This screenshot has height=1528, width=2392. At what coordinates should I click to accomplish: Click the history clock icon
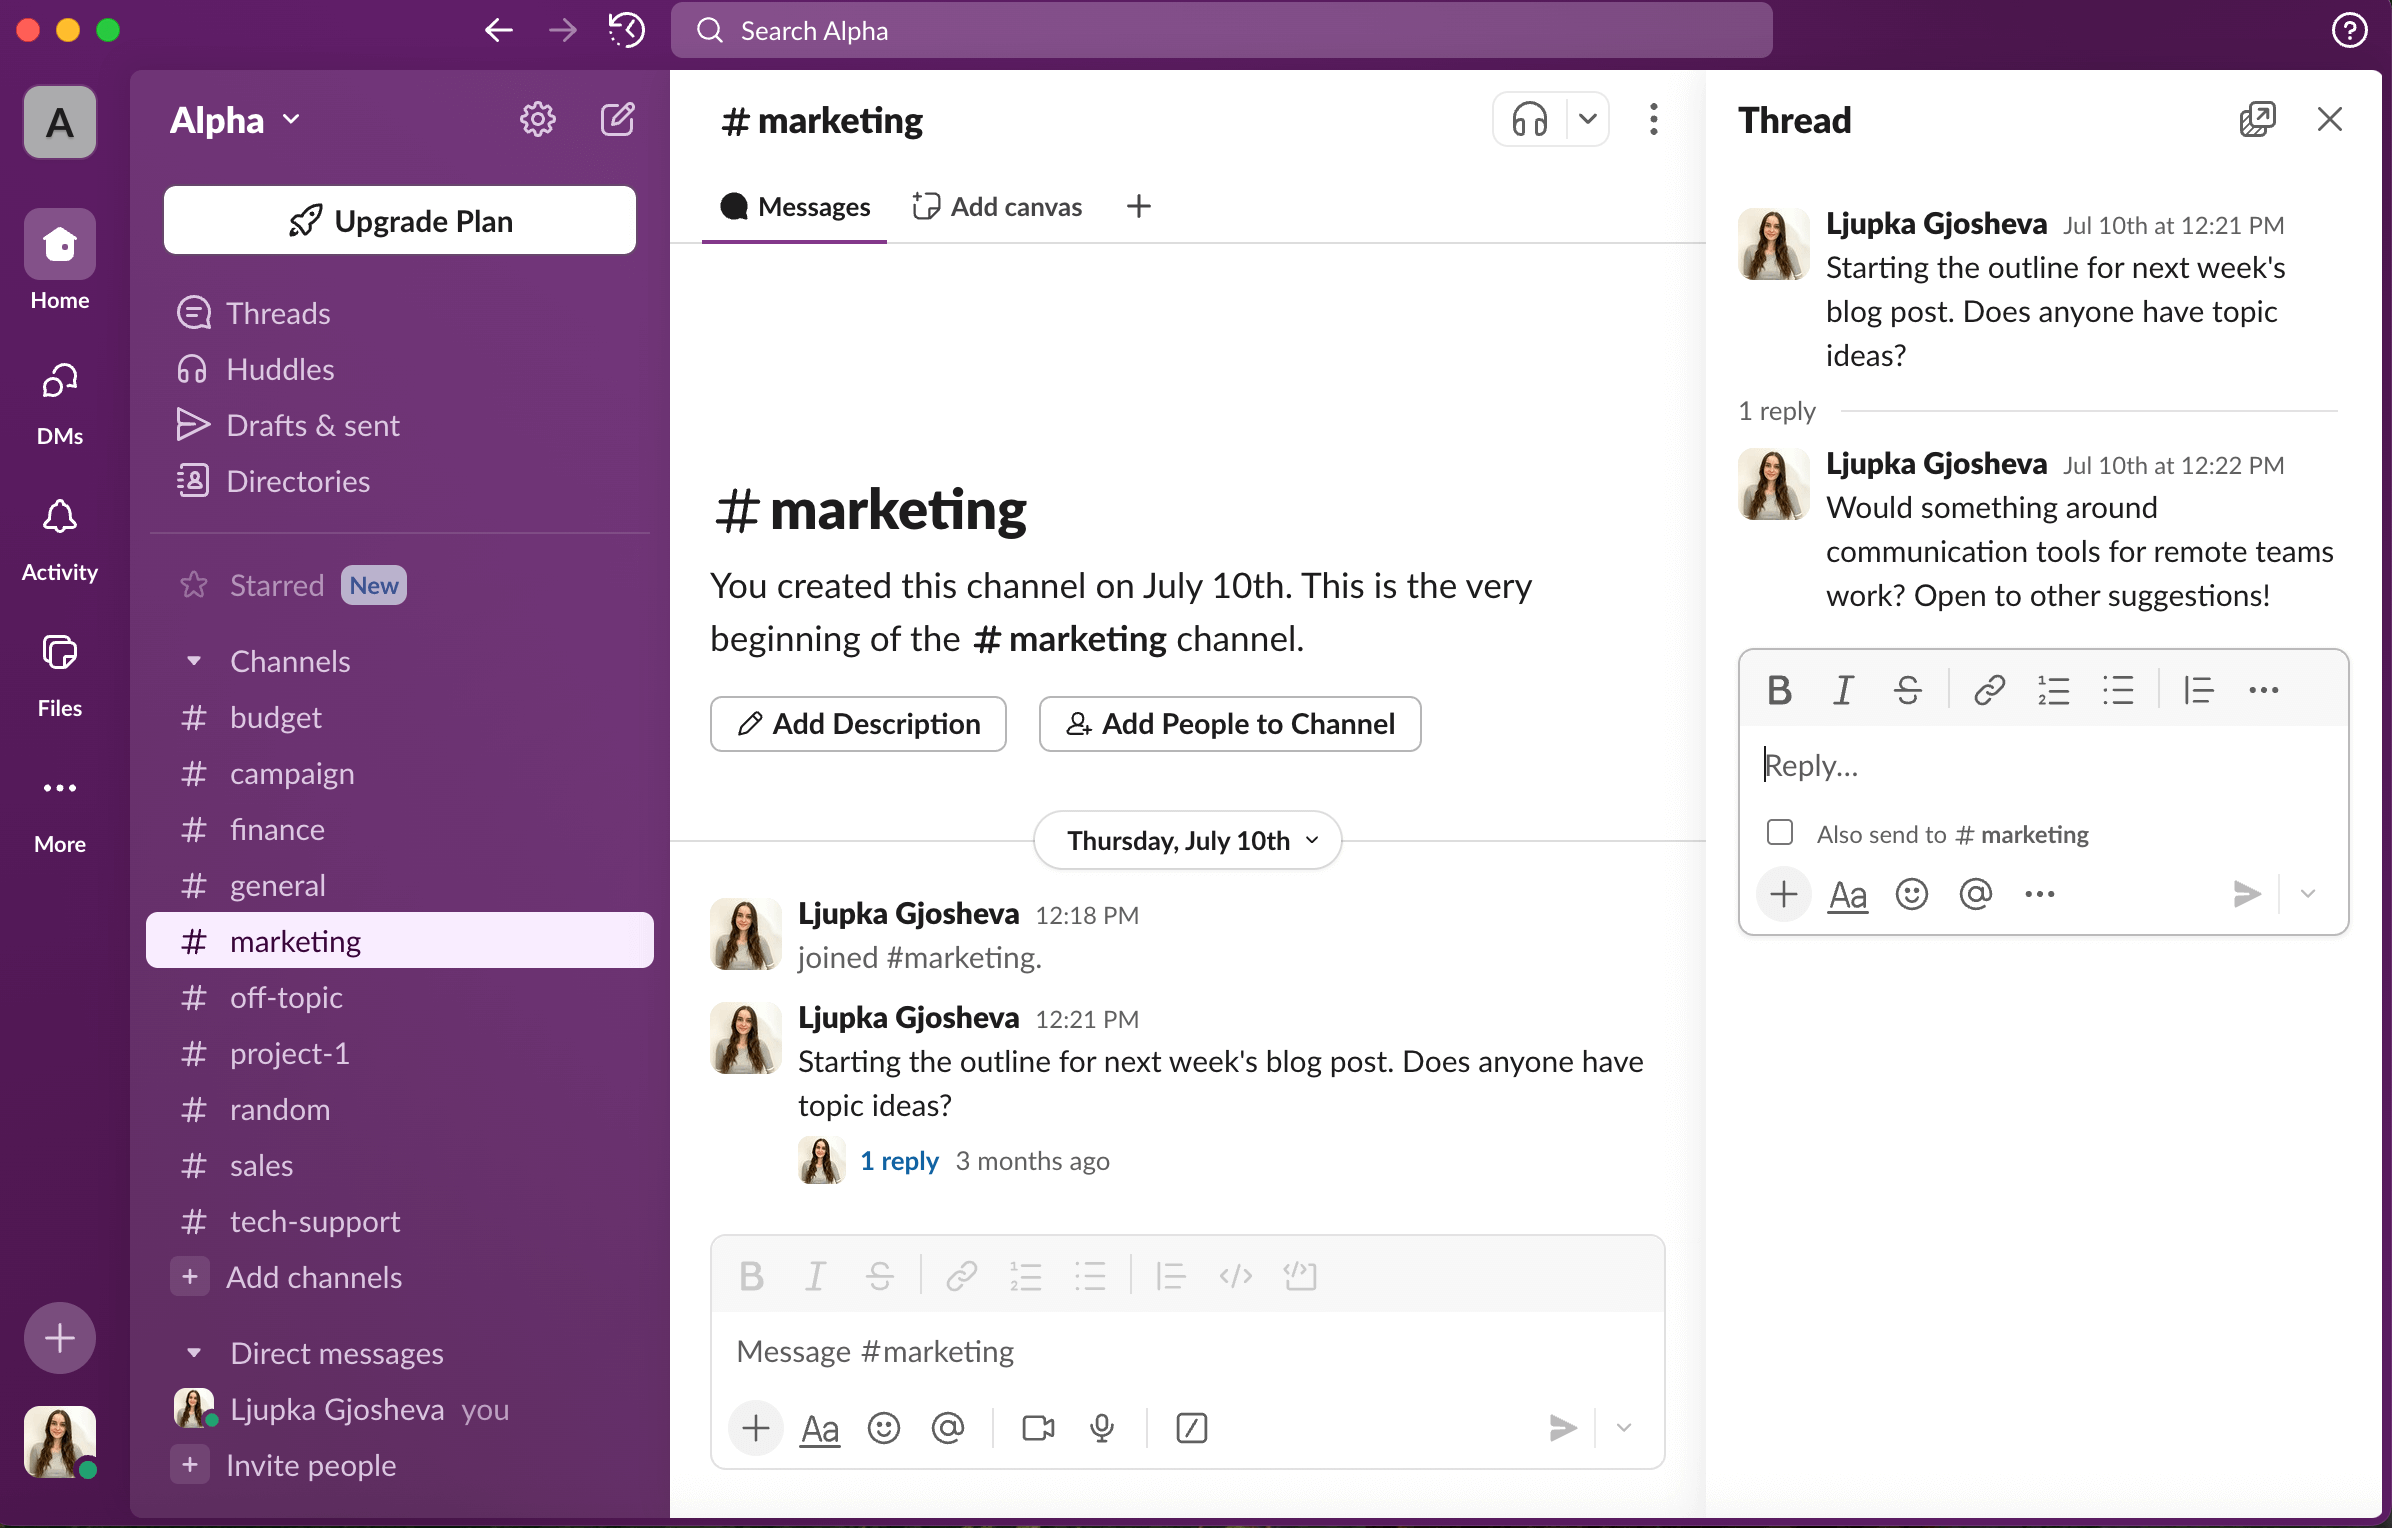pyautogui.click(x=627, y=30)
